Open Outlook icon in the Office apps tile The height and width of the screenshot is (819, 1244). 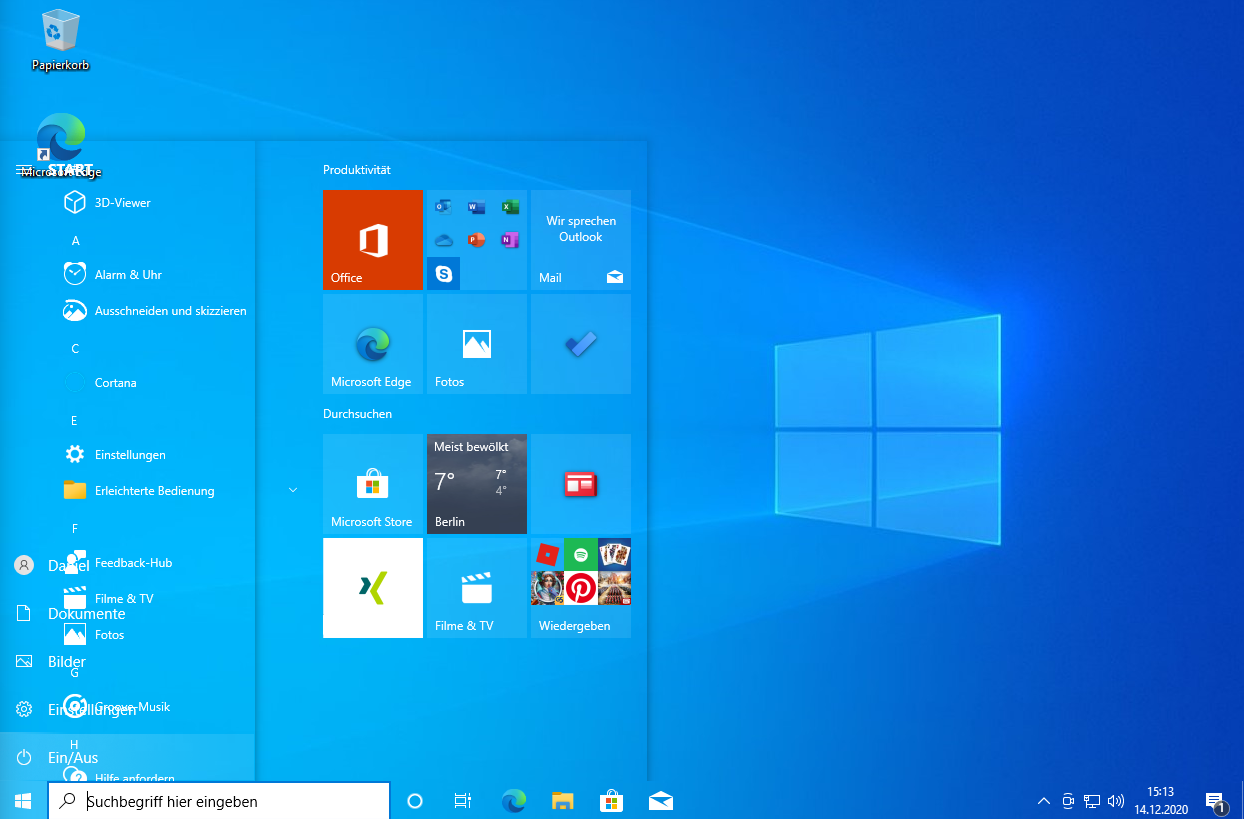tap(444, 207)
